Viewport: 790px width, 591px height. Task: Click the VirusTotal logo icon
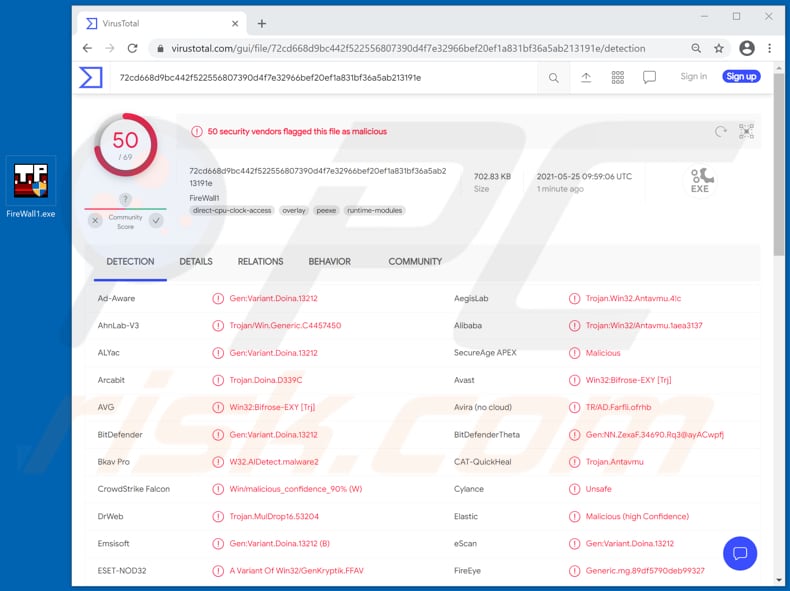point(91,77)
